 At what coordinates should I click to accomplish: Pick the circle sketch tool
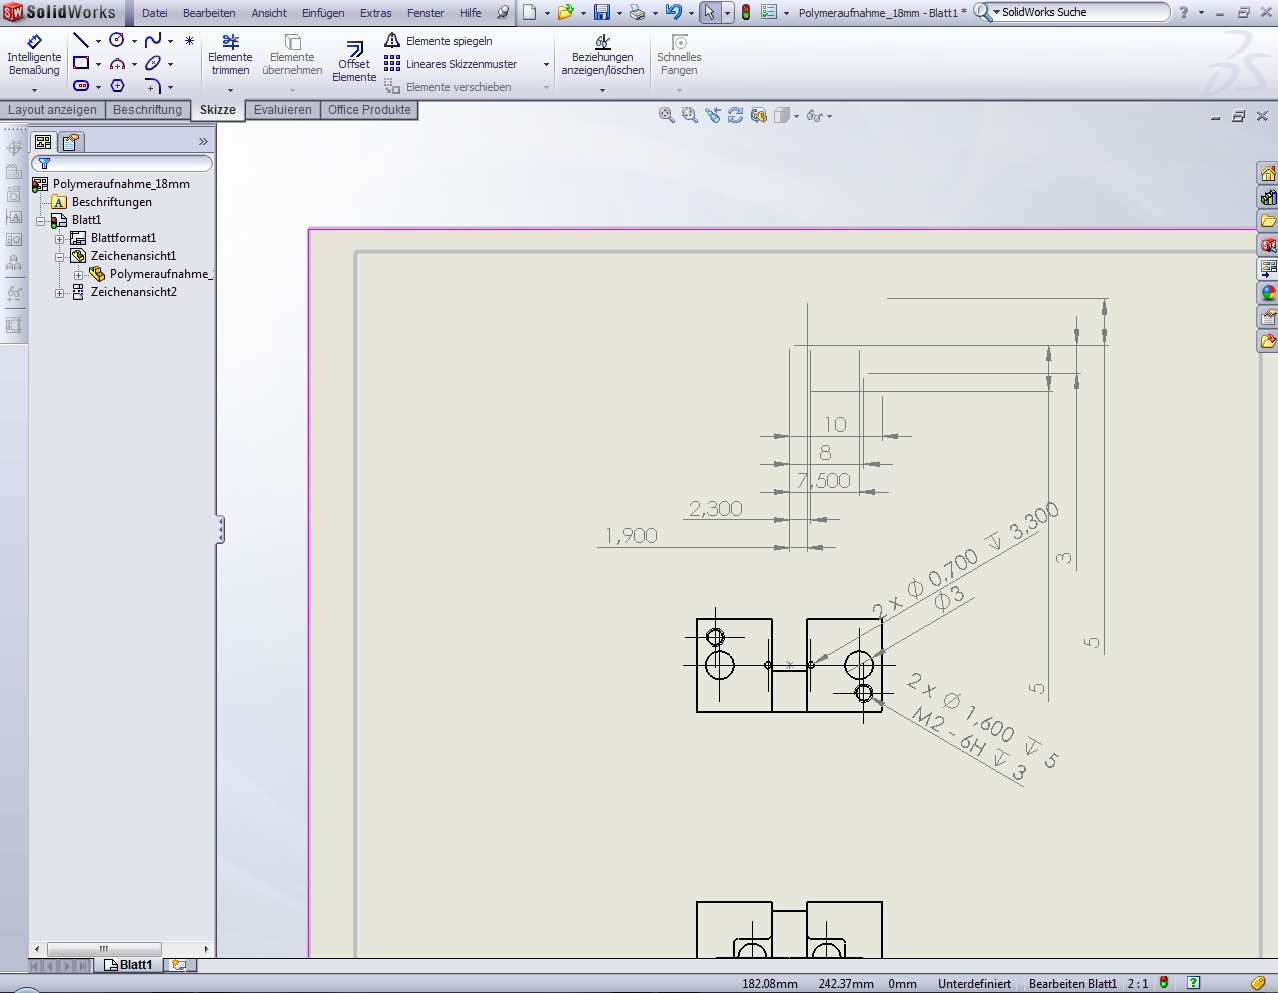pyautogui.click(x=117, y=40)
